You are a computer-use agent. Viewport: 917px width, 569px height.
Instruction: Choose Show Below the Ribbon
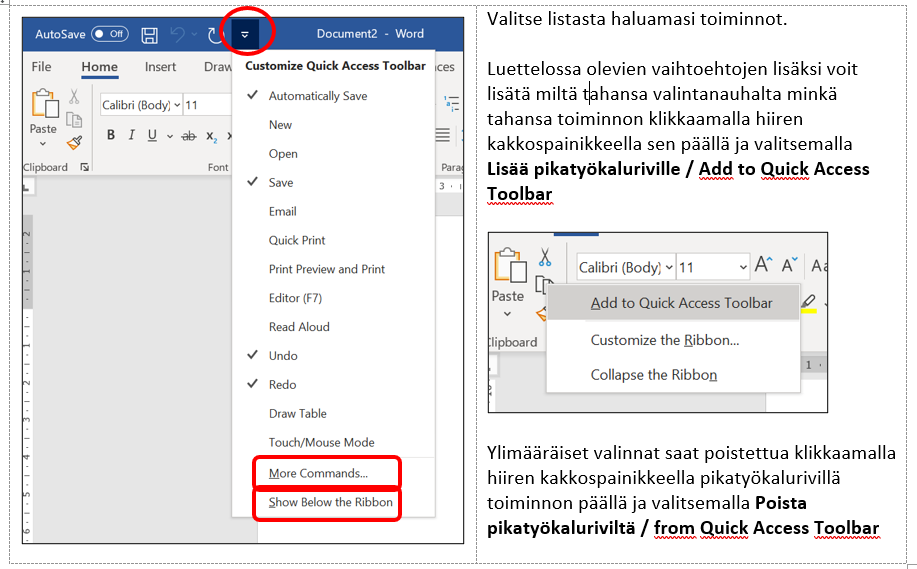pyautogui.click(x=330, y=502)
